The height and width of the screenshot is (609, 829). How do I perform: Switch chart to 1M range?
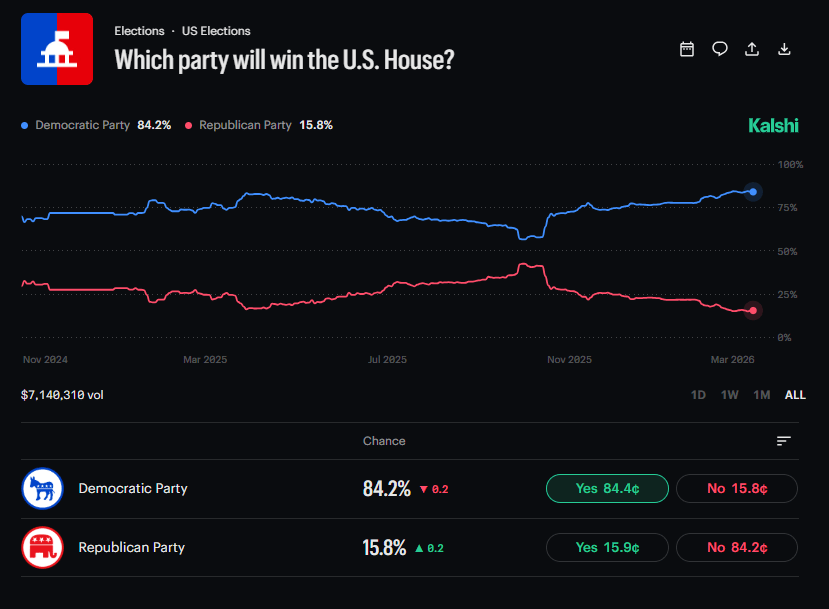761,395
